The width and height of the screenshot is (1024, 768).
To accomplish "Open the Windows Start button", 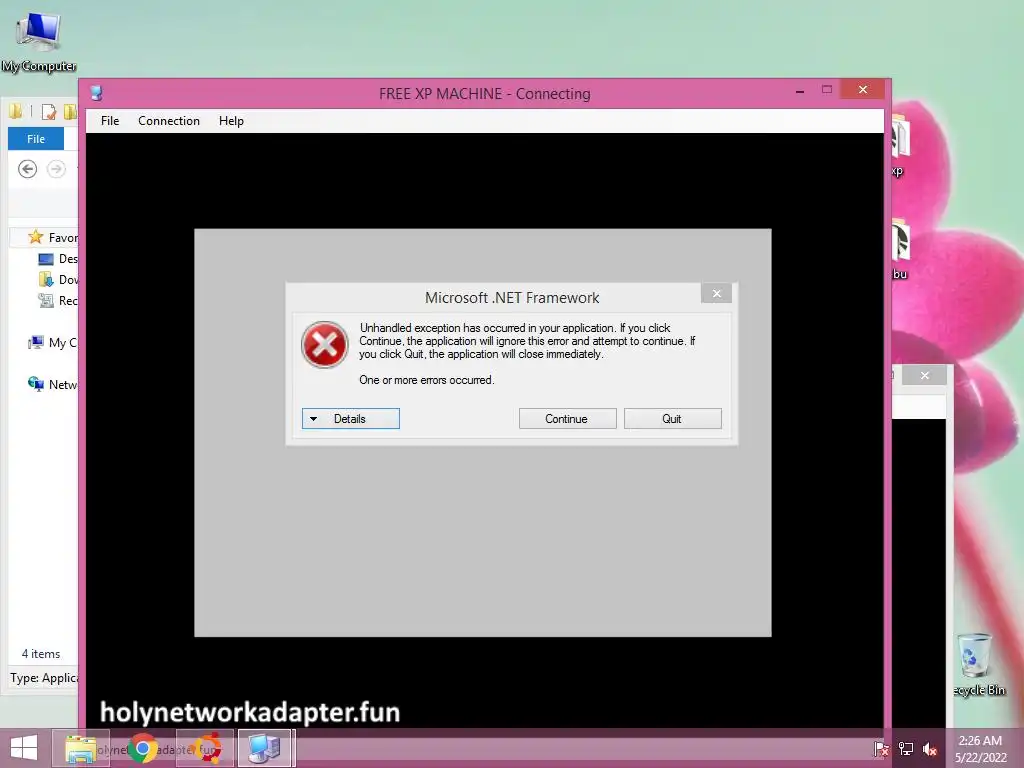I will pos(24,748).
